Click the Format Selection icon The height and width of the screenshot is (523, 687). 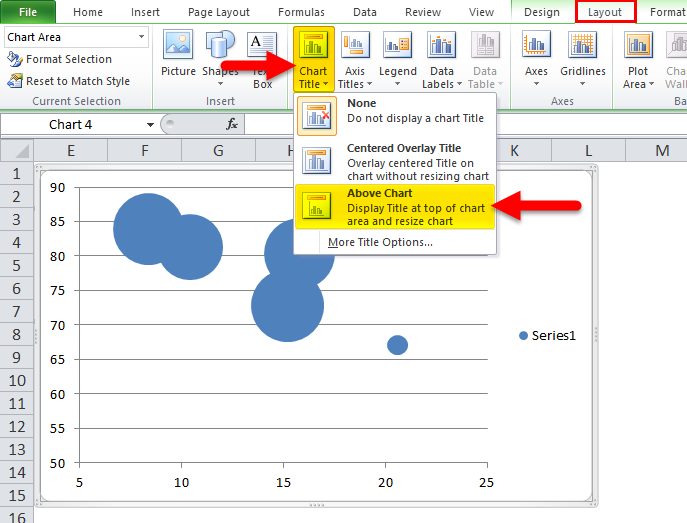point(14,59)
